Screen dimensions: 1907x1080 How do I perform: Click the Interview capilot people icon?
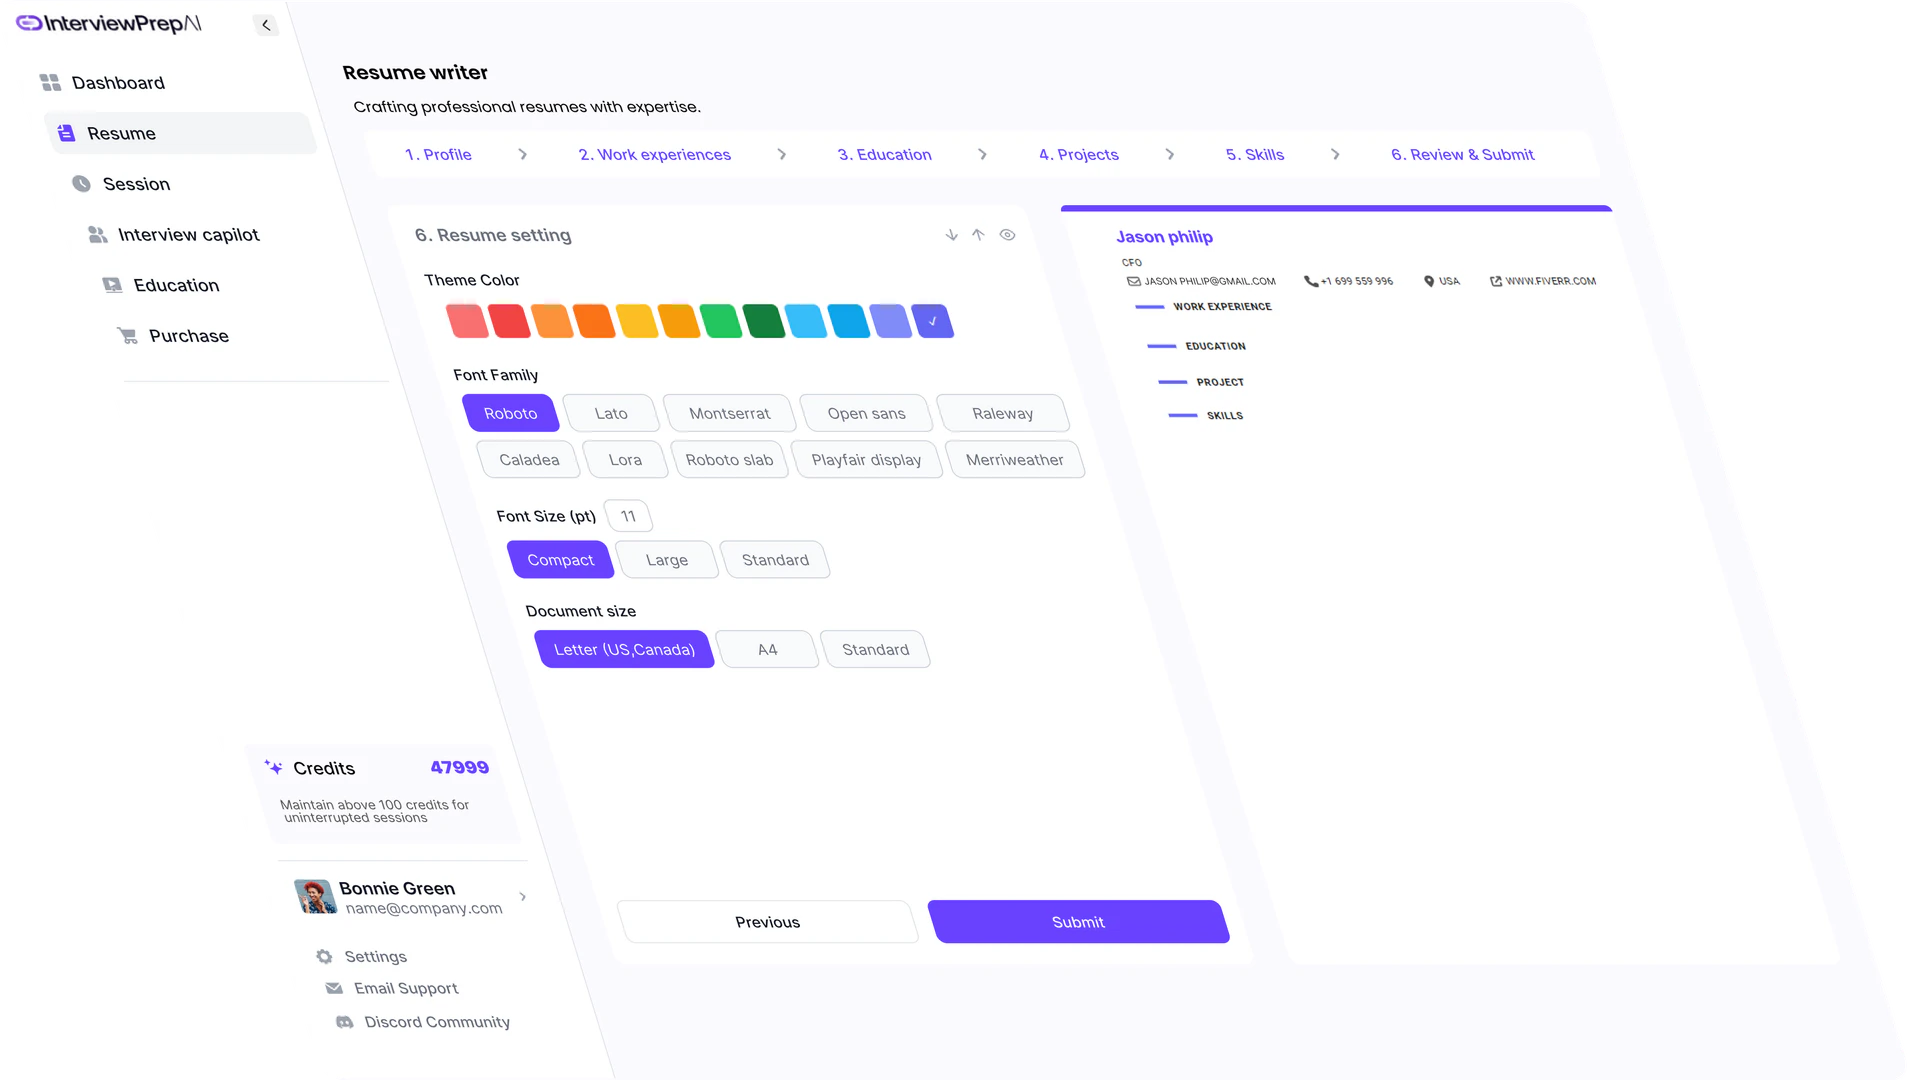(97, 235)
